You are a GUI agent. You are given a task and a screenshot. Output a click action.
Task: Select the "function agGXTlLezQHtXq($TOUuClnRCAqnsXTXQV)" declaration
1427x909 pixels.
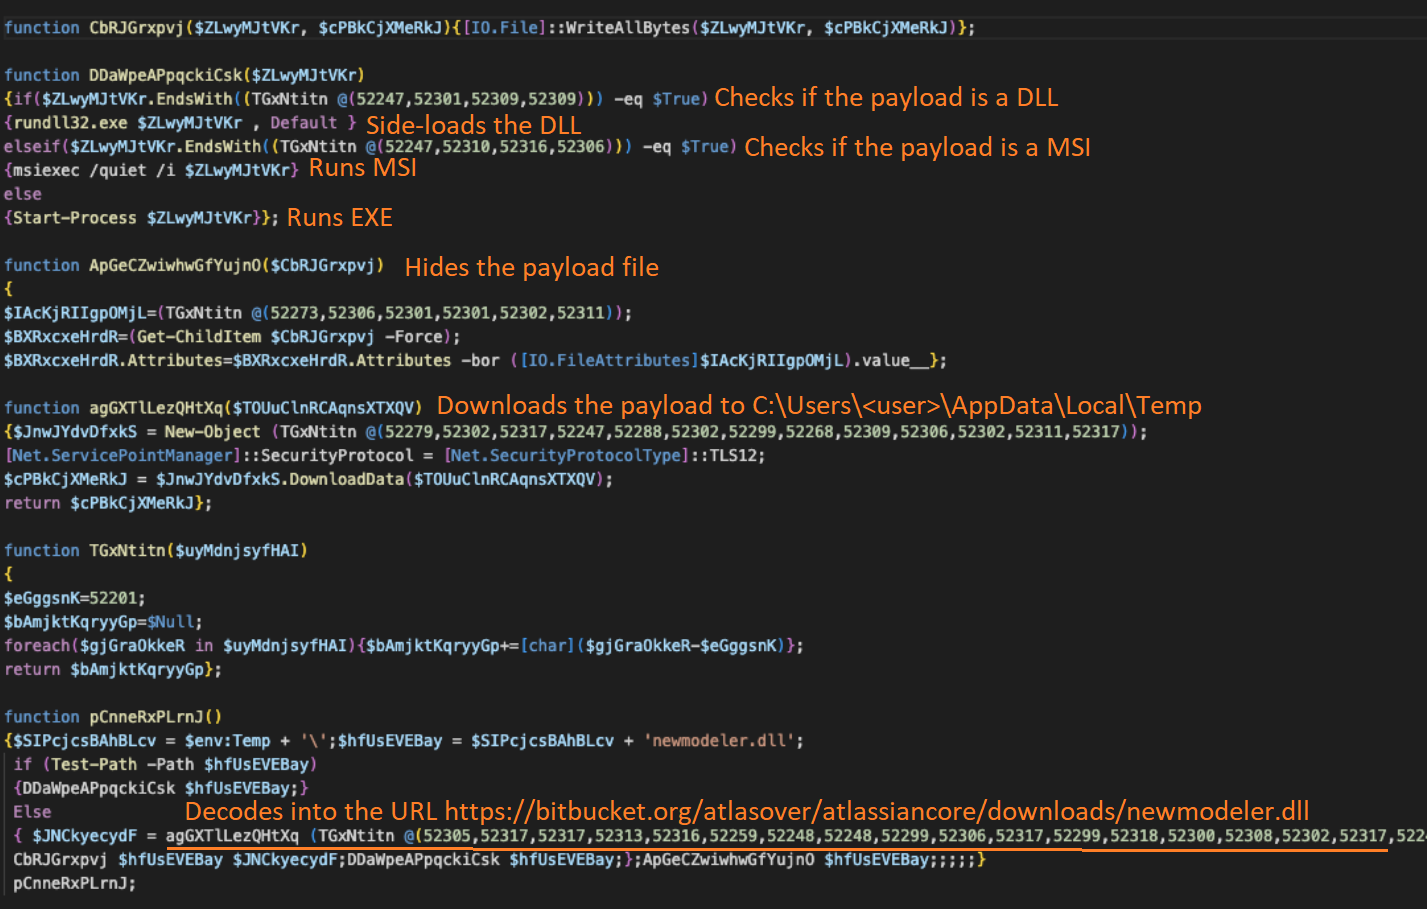click(x=213, y=408)
